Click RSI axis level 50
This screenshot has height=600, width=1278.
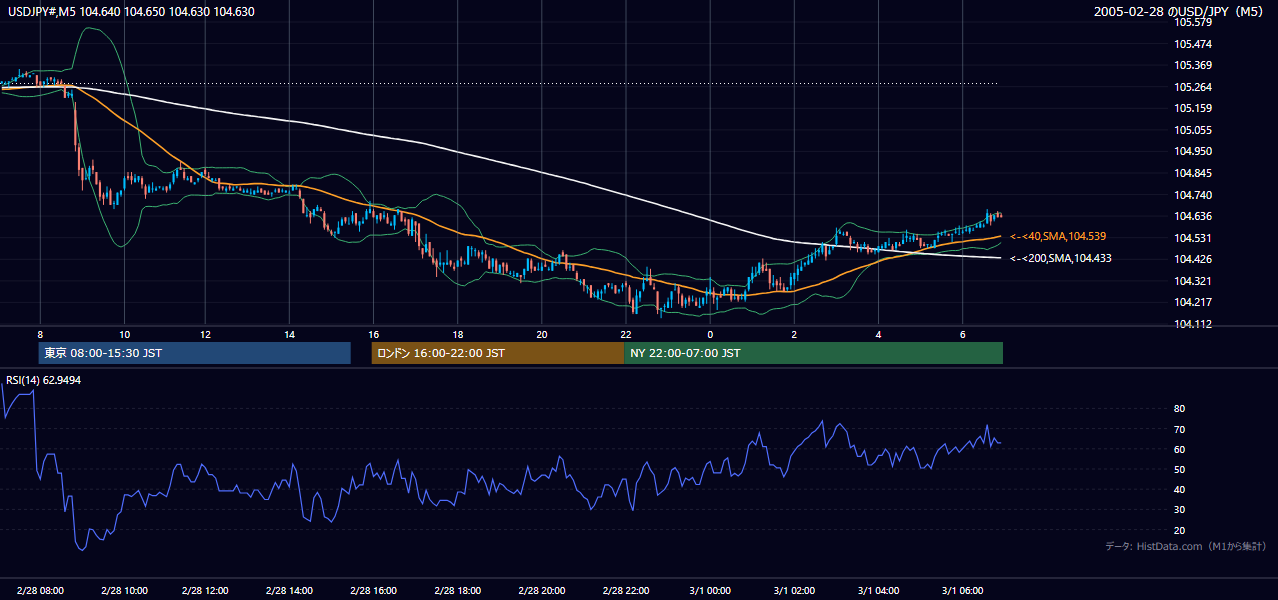click(1180, 469)
